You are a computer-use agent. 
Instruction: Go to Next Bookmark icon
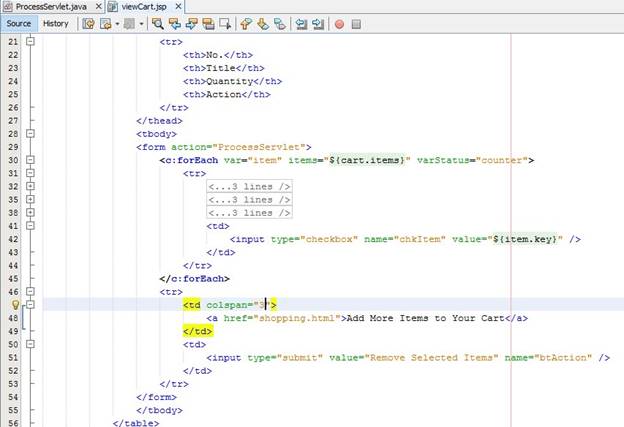point(263,24)
